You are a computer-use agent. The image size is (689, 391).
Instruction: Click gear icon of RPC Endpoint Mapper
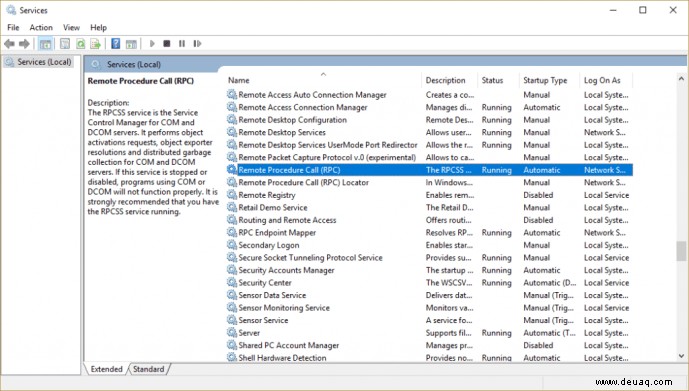232,232
